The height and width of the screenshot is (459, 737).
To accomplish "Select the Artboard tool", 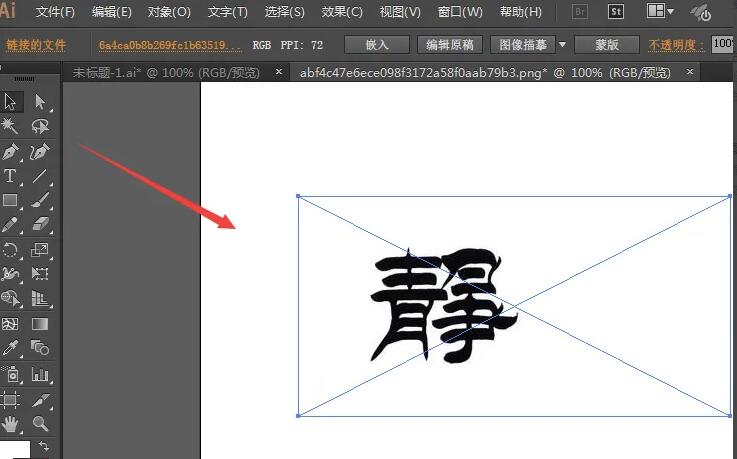I will coord(10,400).
